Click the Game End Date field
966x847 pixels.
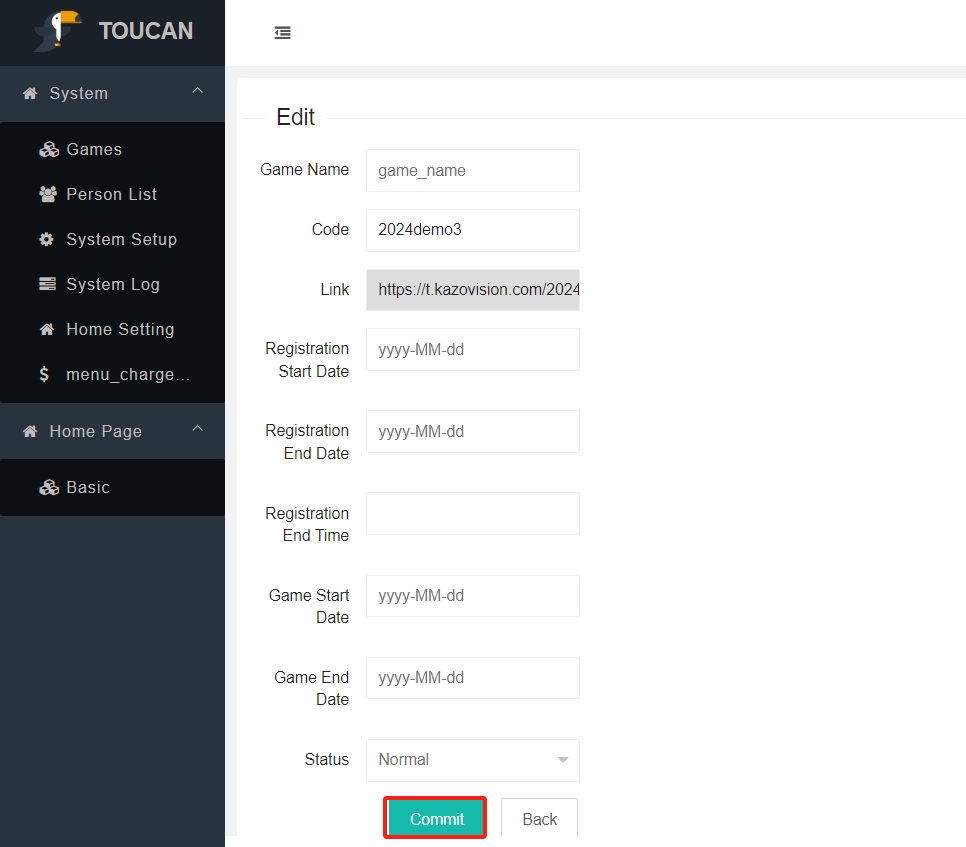(x=472, y=678)
